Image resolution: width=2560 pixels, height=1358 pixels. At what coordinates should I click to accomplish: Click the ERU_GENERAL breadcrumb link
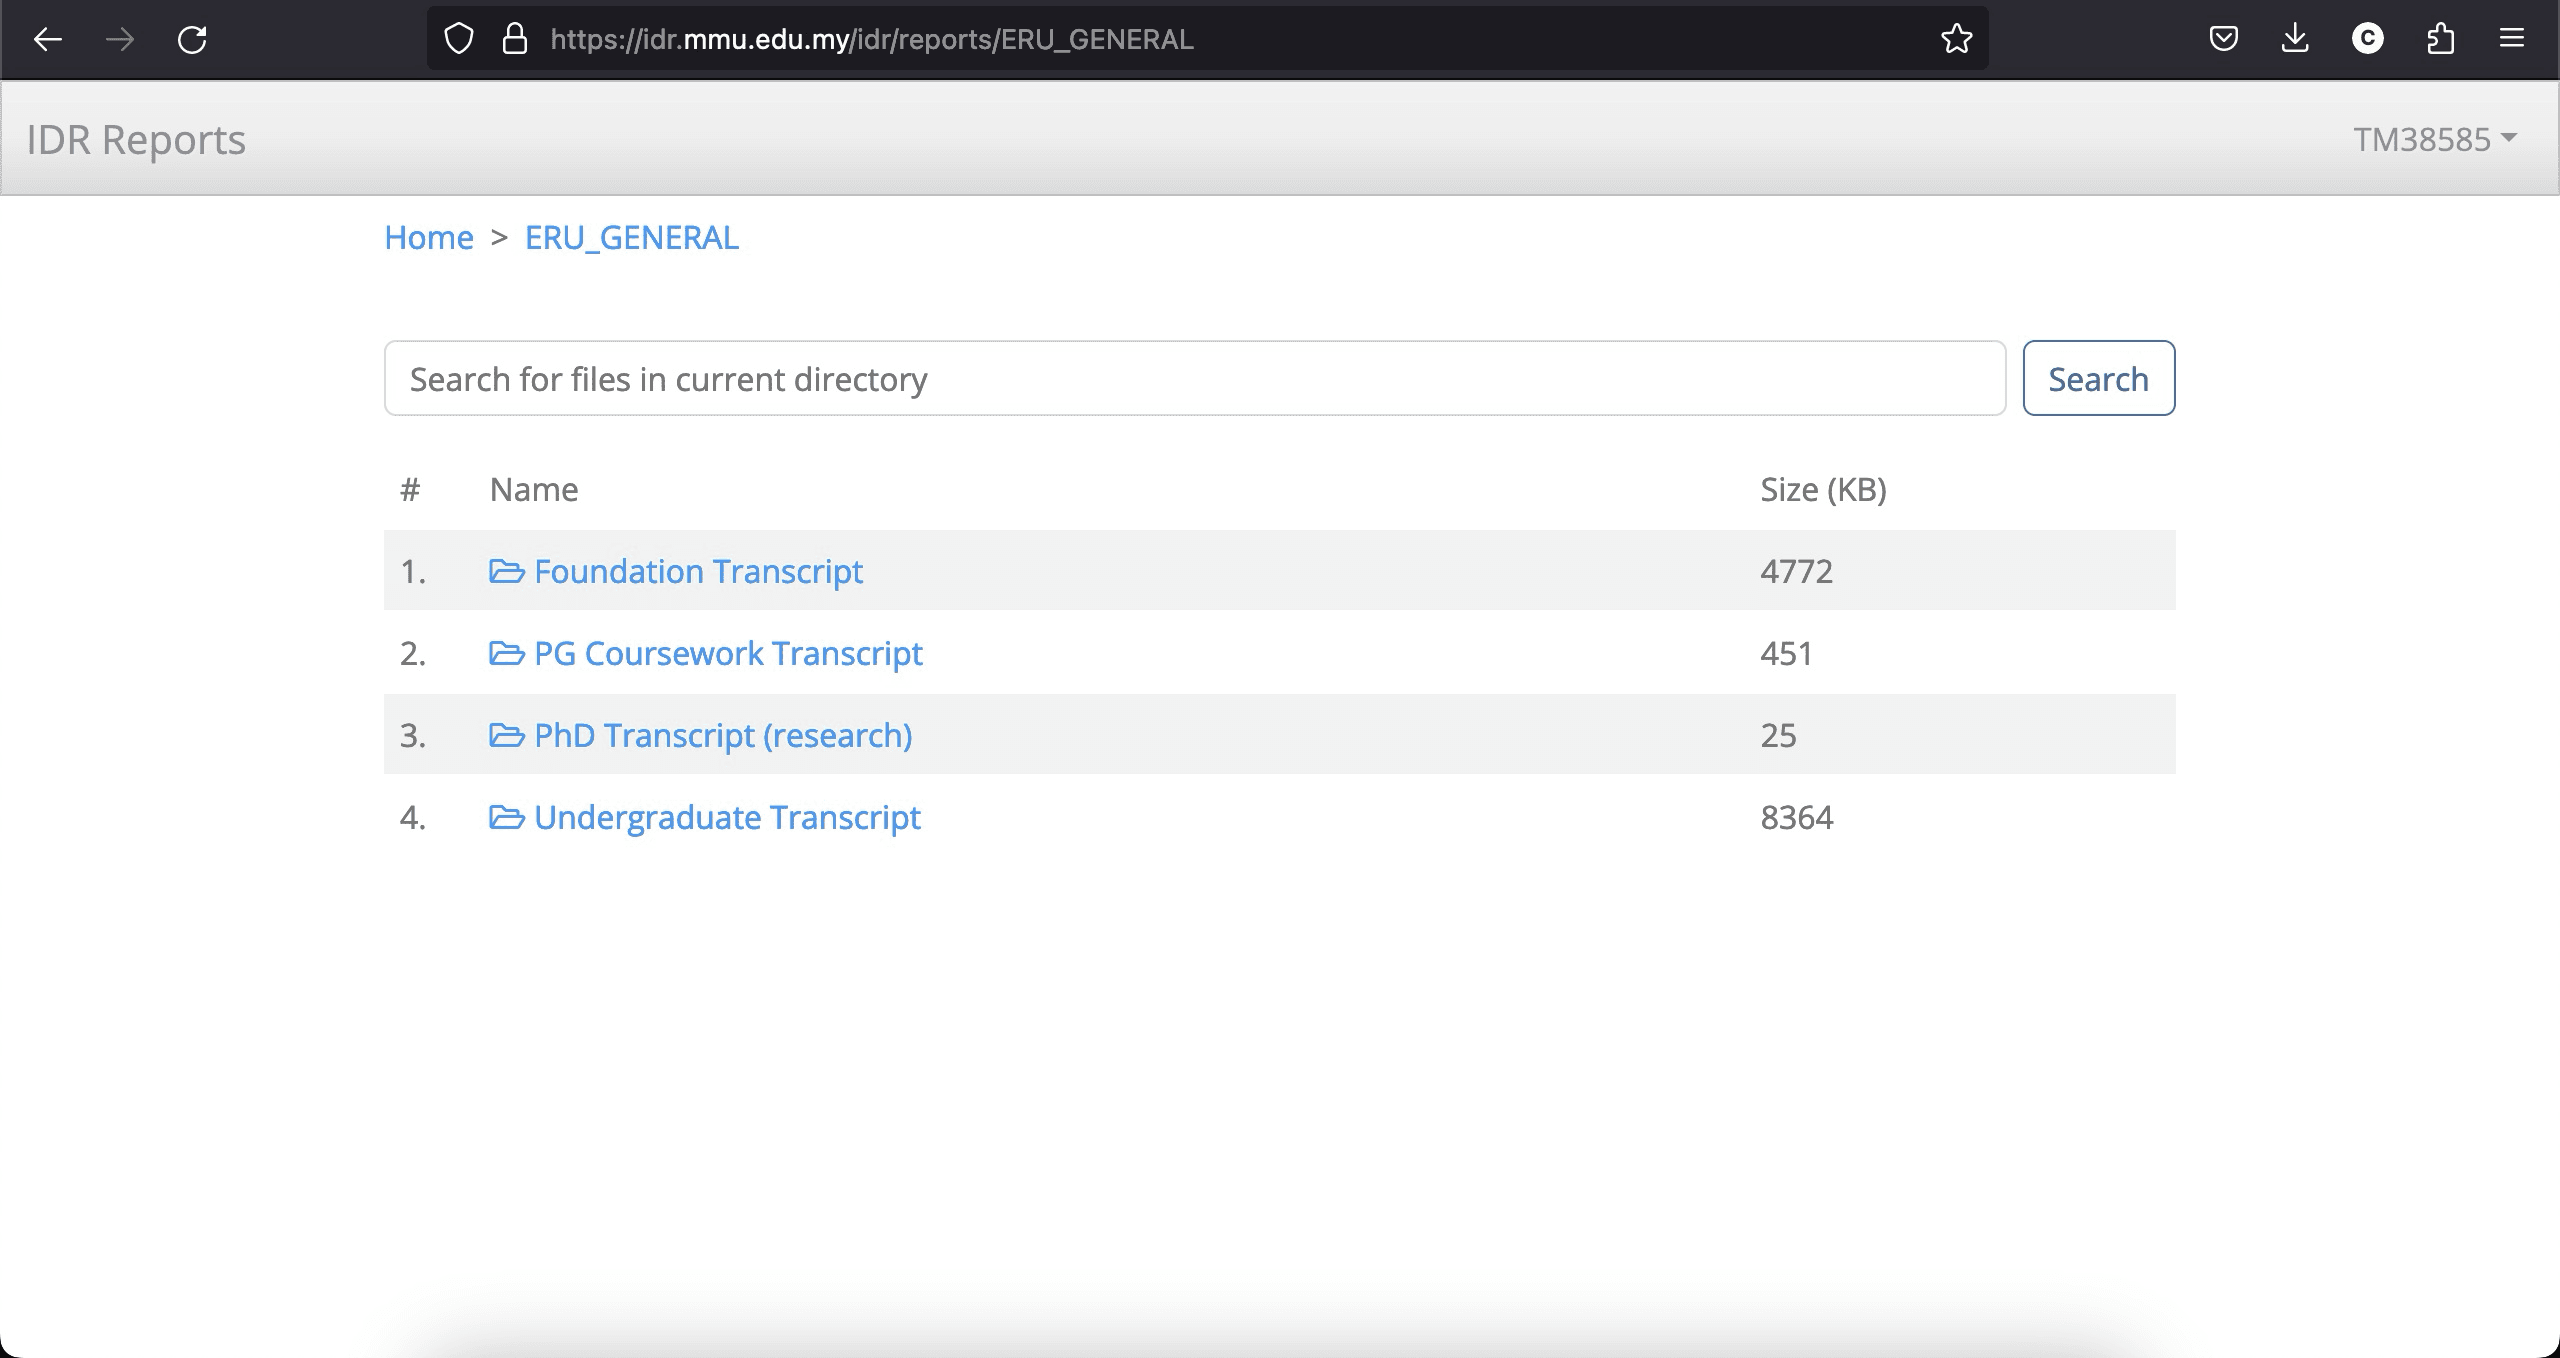point(631,238)
